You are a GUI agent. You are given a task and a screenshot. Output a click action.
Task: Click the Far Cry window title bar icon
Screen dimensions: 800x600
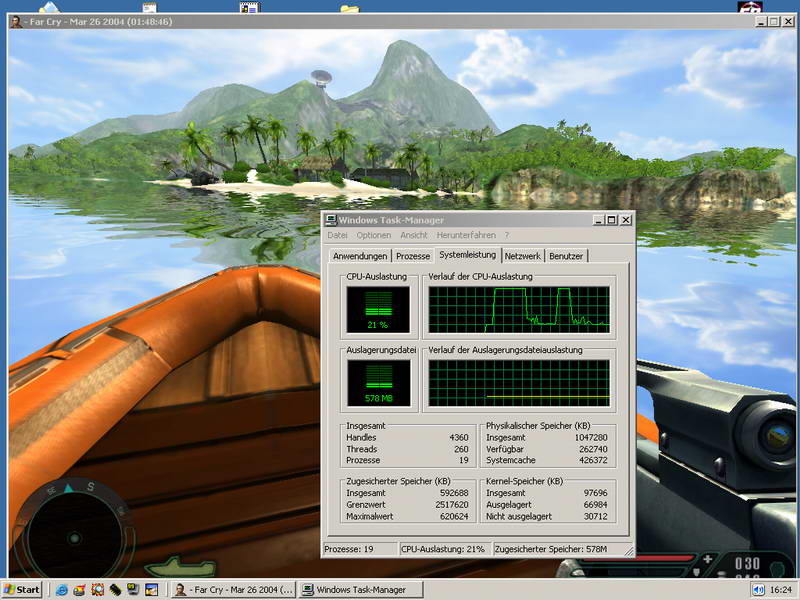point(16,21)
